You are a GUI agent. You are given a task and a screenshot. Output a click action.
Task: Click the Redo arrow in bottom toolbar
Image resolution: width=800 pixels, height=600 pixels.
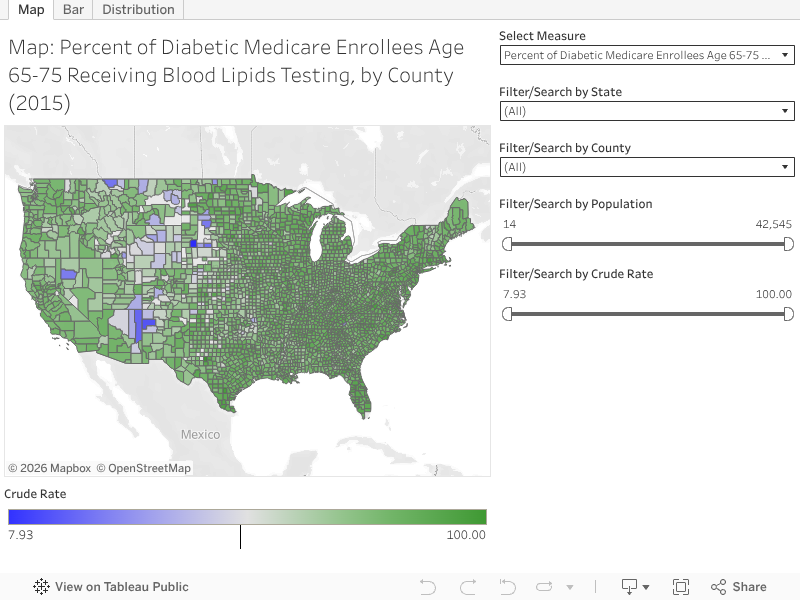tap(466, 587)
